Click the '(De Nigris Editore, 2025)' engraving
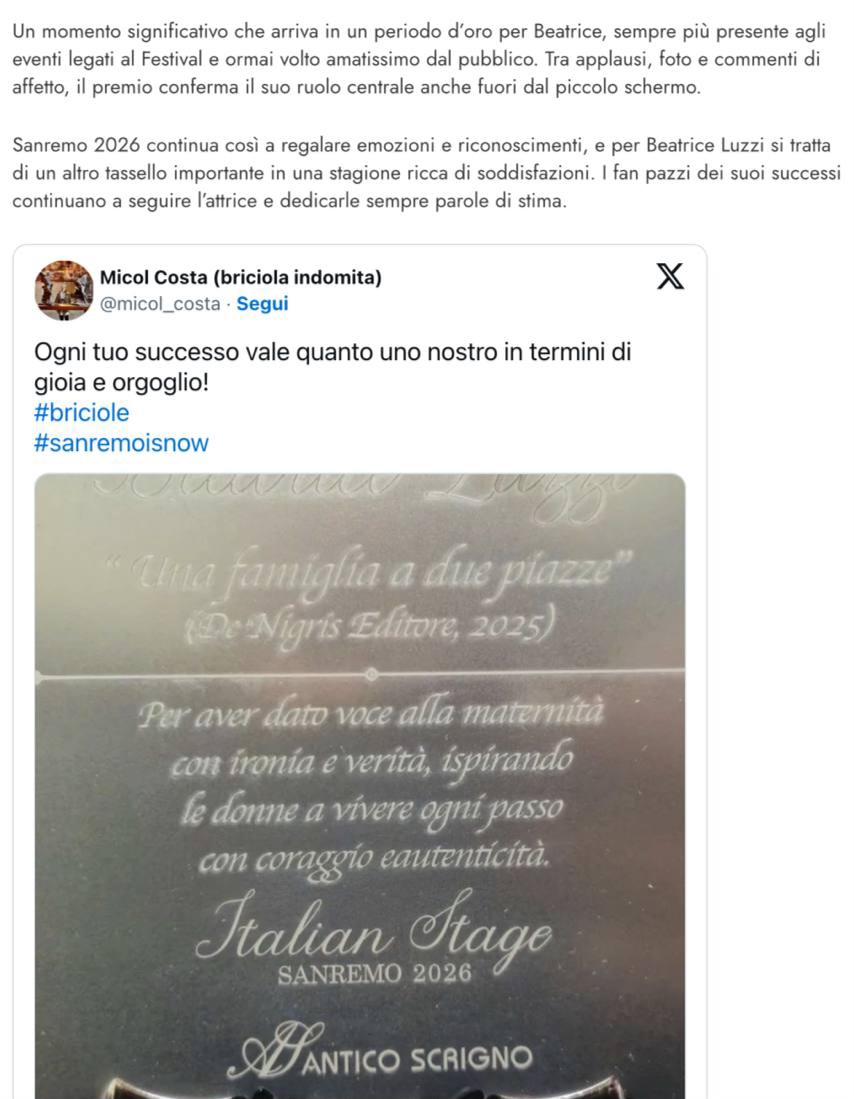The height and width of the screenshot is (1099, 854). pos(370,624)
